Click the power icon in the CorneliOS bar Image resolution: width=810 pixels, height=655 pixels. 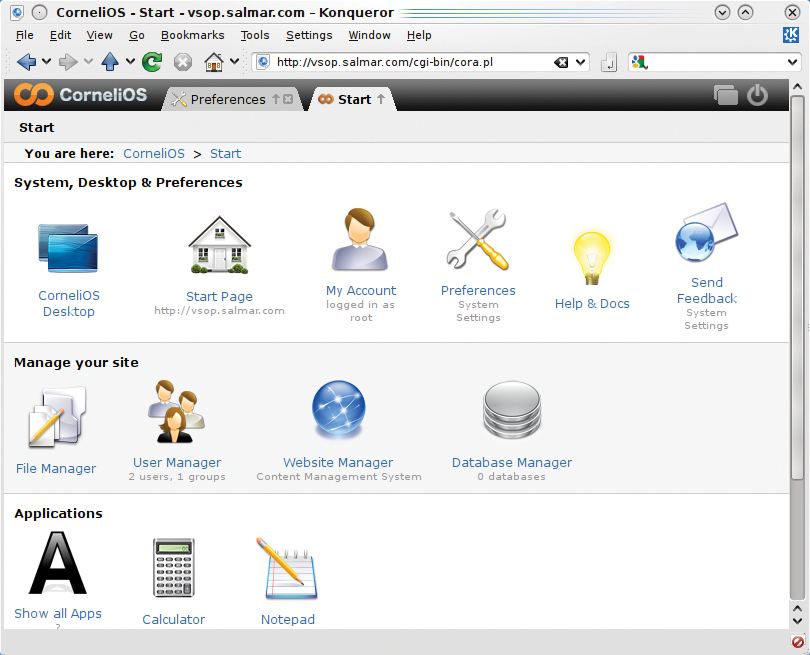(x=757, y=96)
